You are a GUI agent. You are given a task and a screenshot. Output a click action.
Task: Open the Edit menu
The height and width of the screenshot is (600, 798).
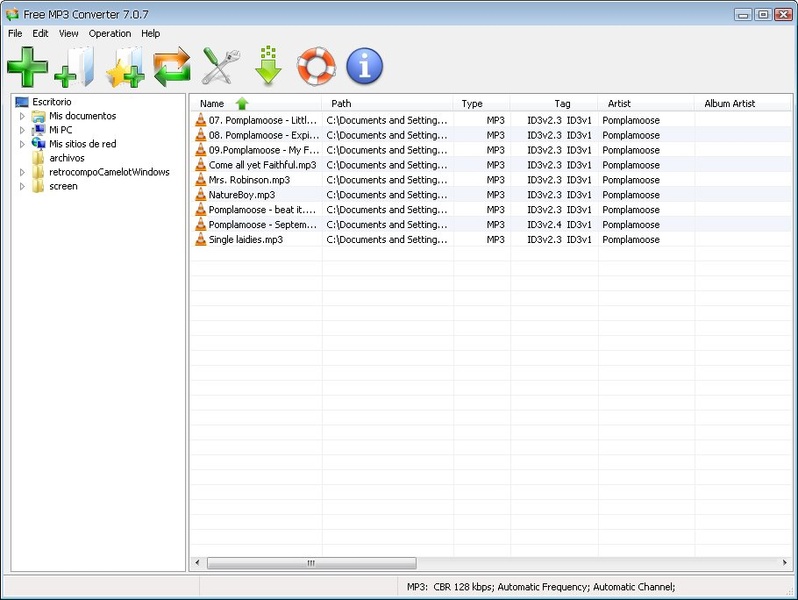[40, 33]
